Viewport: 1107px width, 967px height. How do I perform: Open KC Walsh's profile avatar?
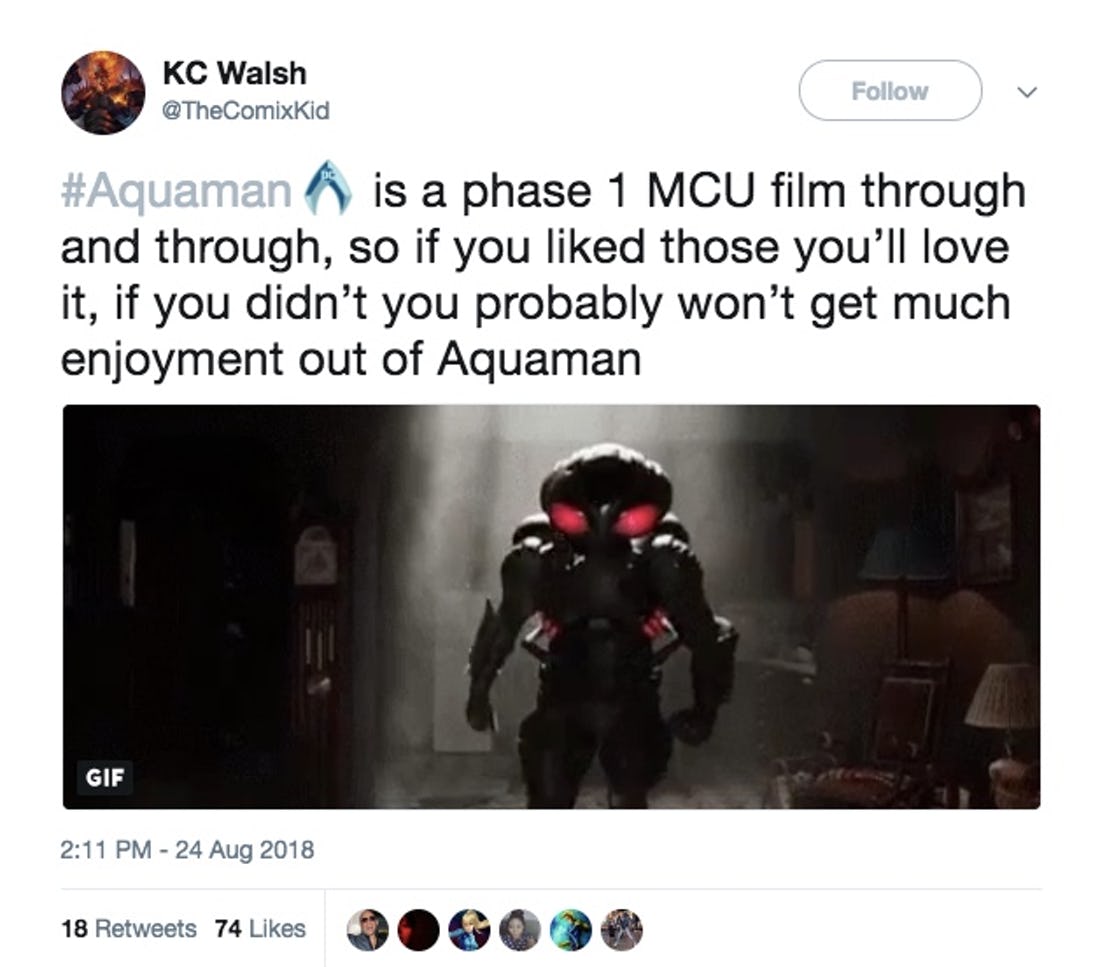click(x=103, y=92)
